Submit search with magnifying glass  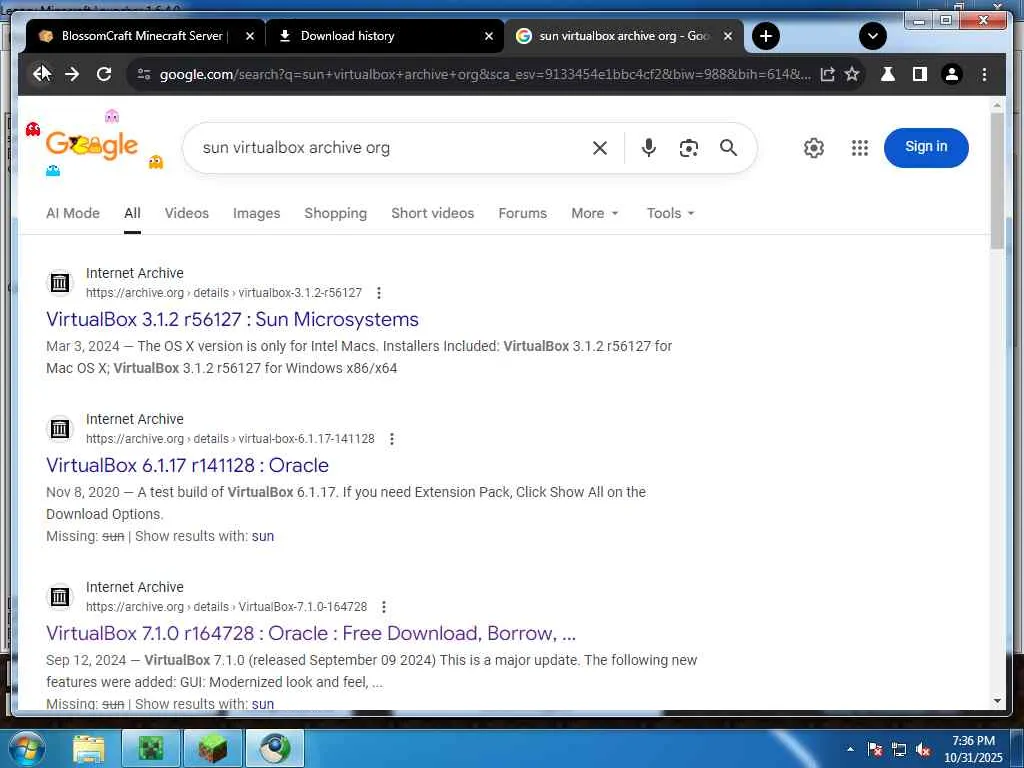tap(728, 148)
